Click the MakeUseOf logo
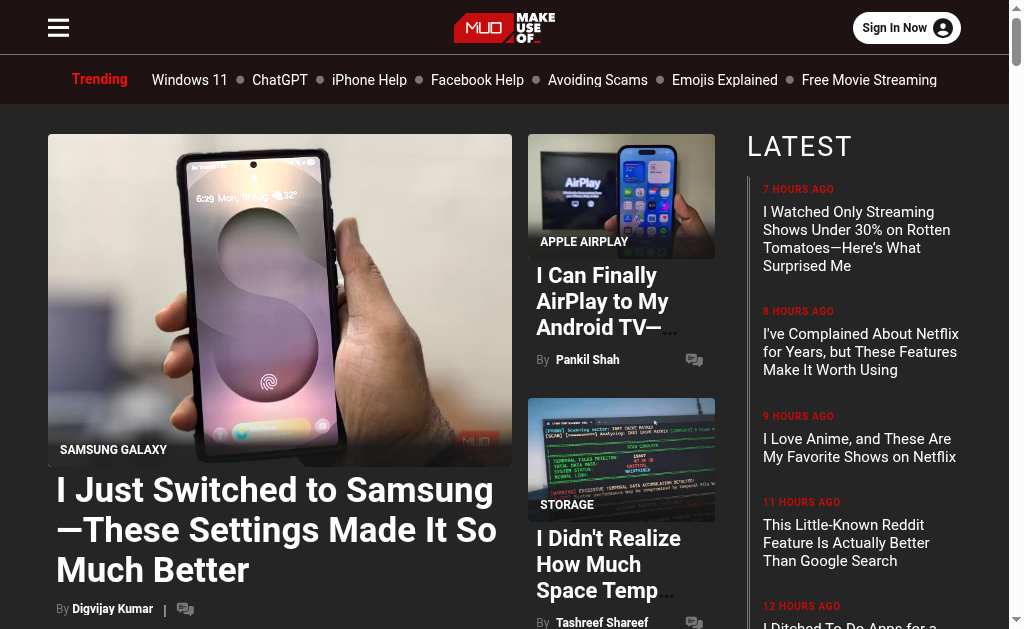The height and width of the screenshot is (629, 1024). 504,28
